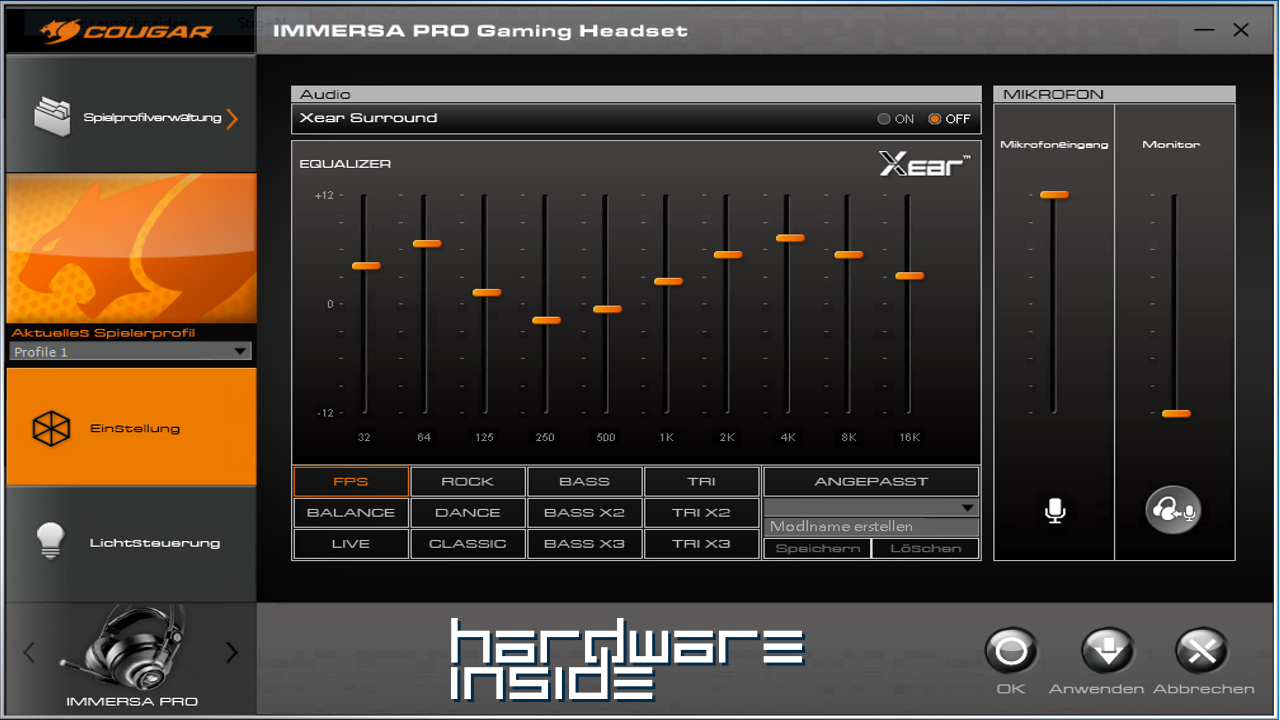Screen dimensions: 1280x720
Task: Click the Monitor volume slider handle
Action: 1176,414
